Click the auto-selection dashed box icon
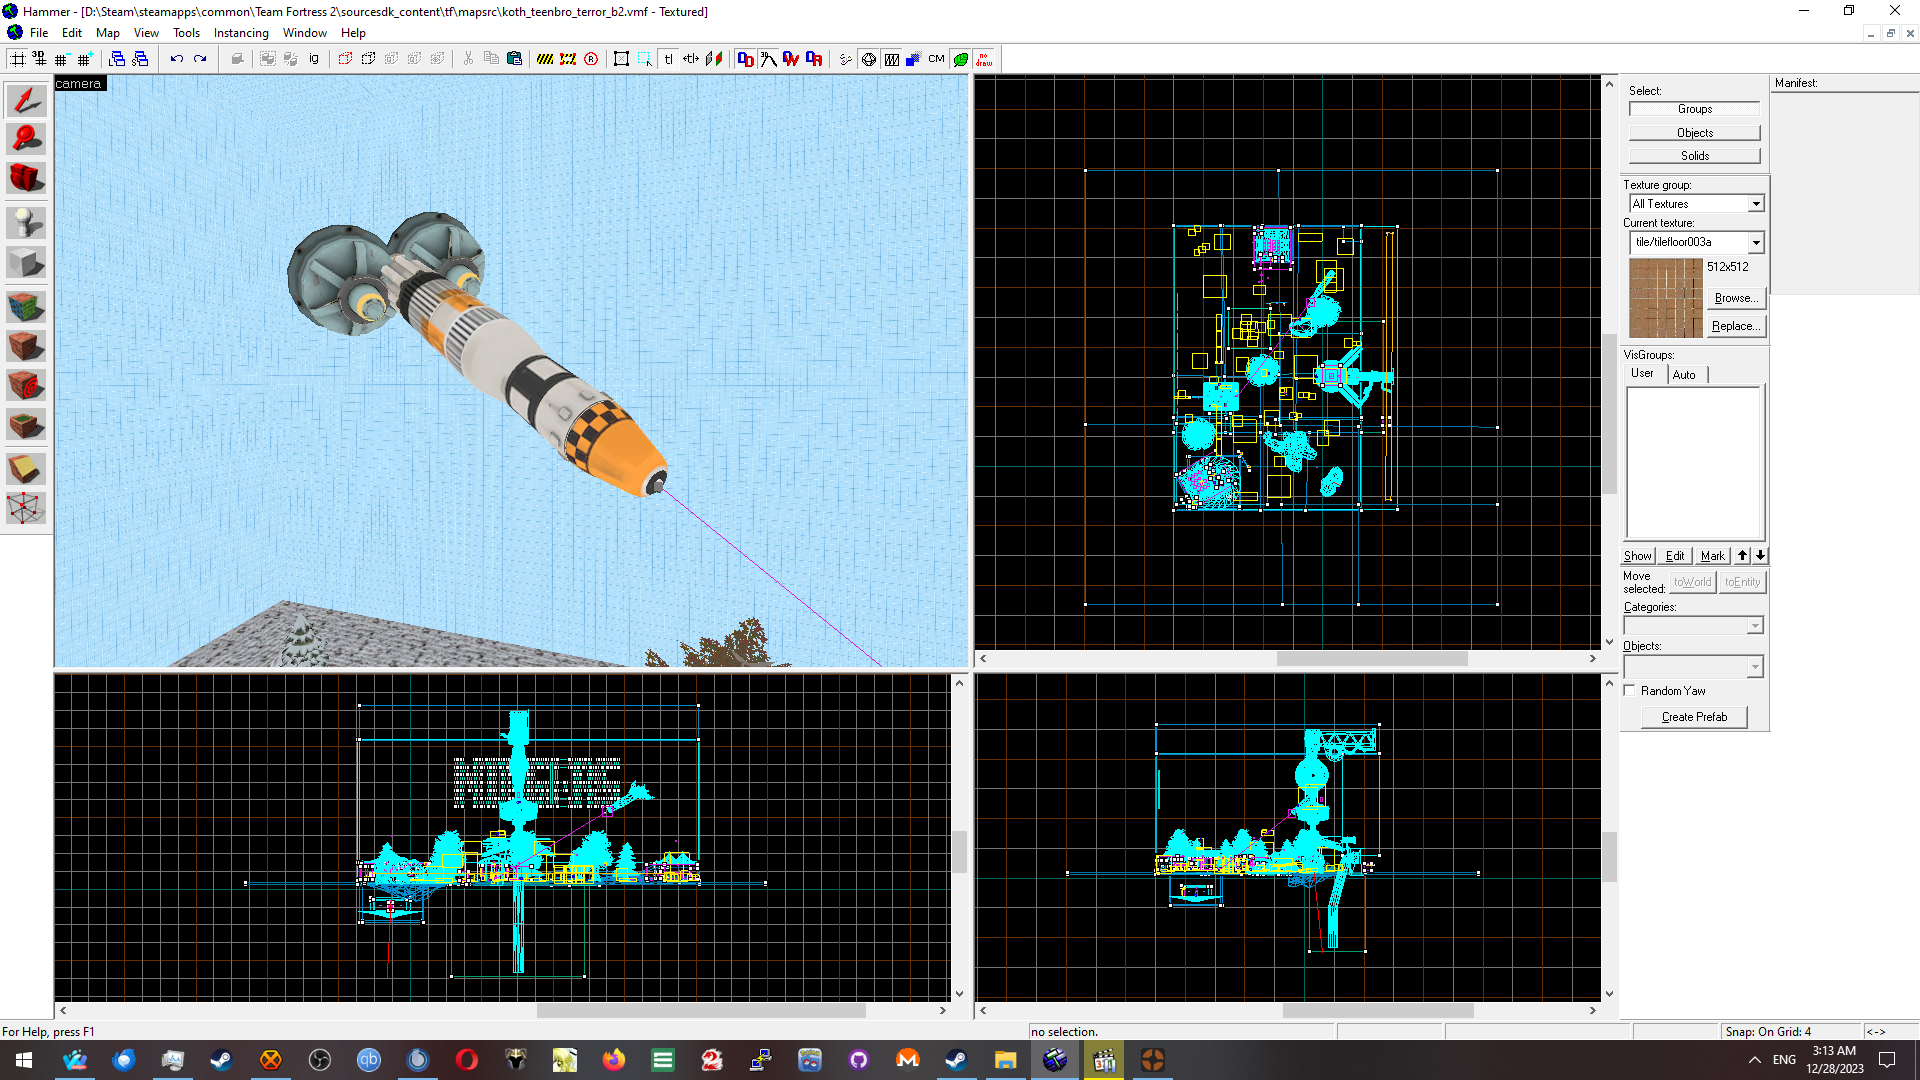This screenshot has width=1920, height=1080. point(645,59)
